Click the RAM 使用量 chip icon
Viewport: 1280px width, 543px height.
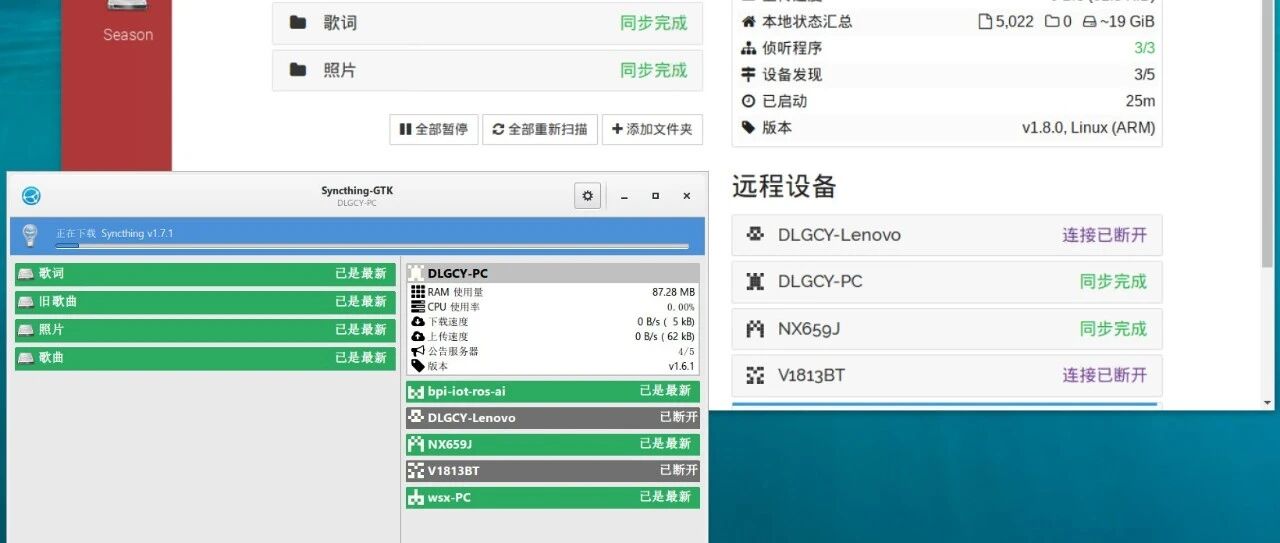(418, 292)
